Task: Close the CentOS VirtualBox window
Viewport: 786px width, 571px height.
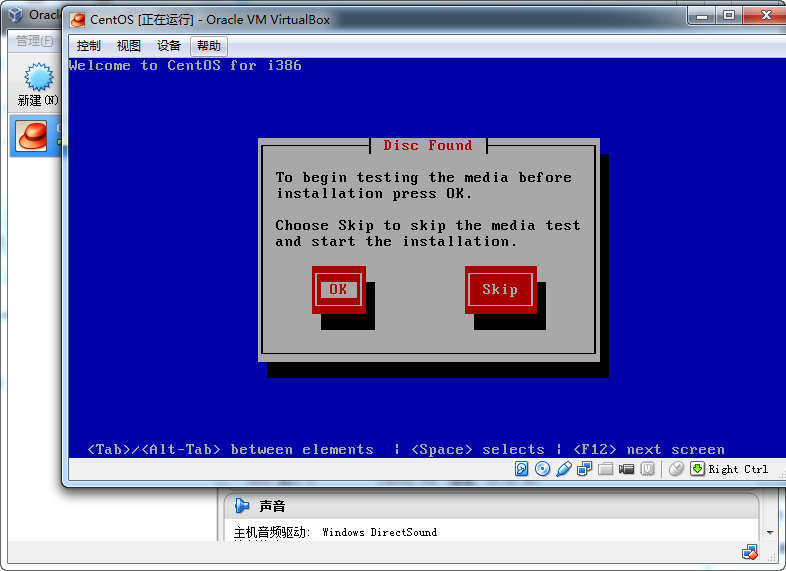Action: [765, 16]
